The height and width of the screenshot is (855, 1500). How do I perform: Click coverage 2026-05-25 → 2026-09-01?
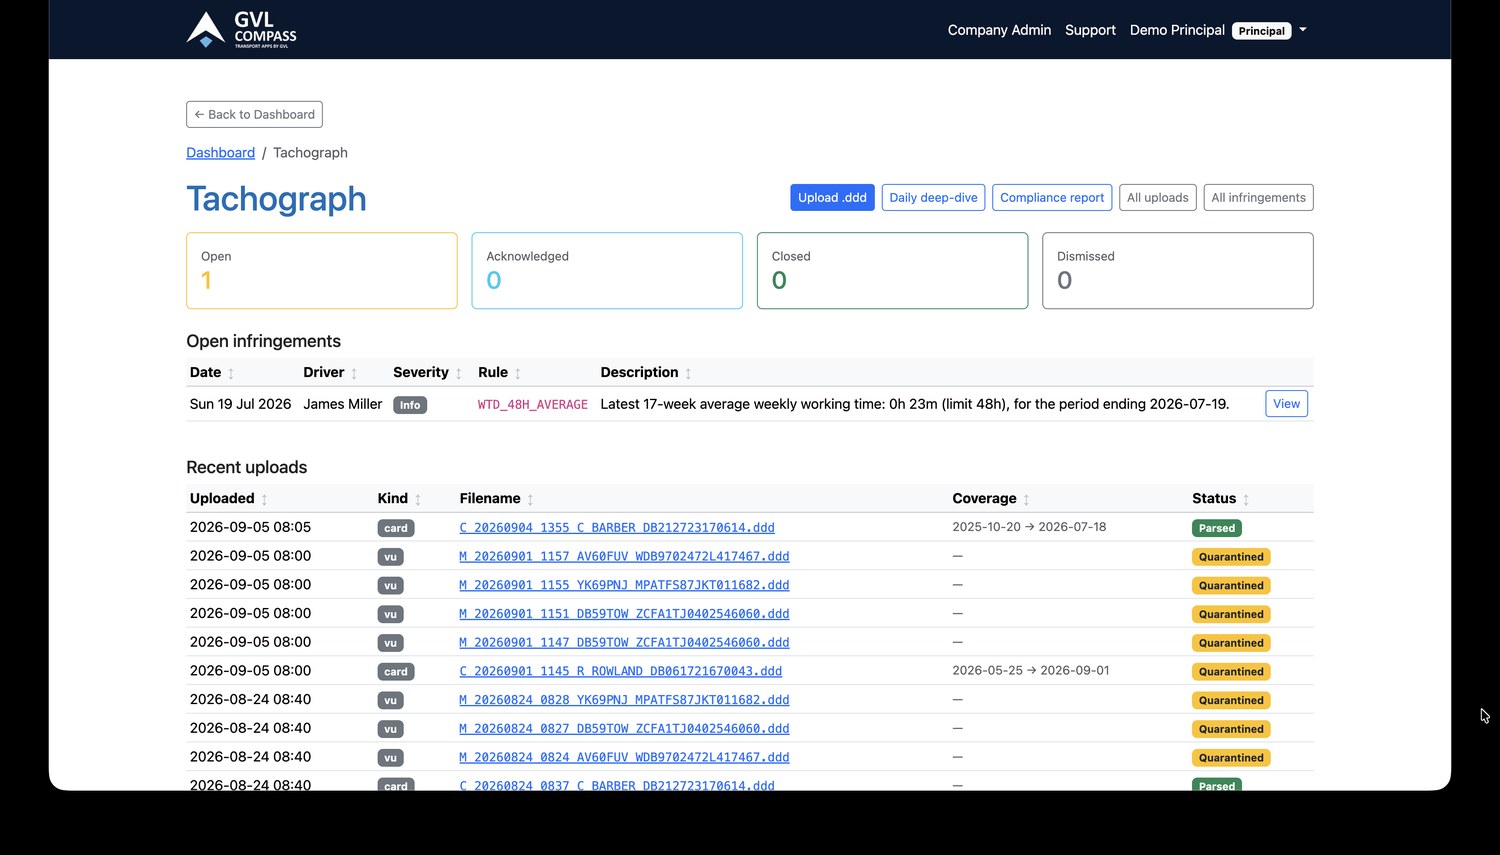pyautogui.click(x=1031, y=670)
